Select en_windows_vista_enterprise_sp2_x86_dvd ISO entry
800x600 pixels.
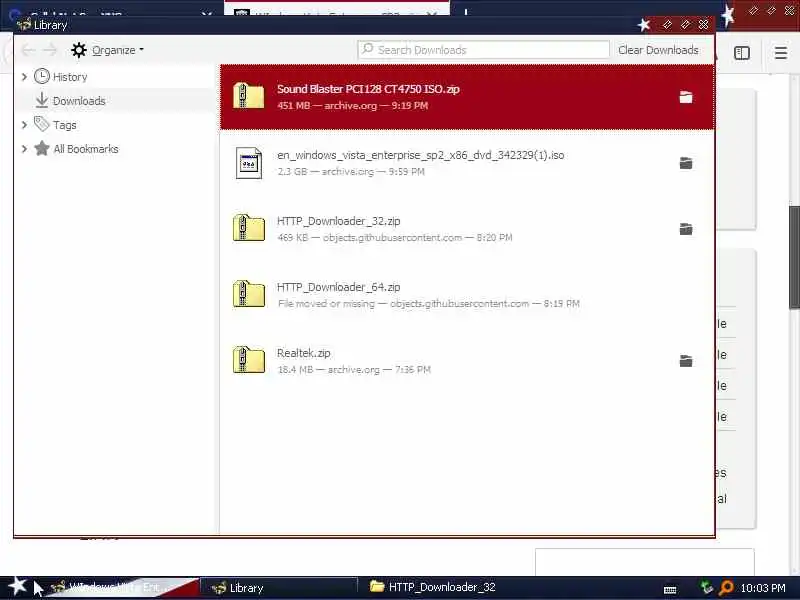(467, 163)
